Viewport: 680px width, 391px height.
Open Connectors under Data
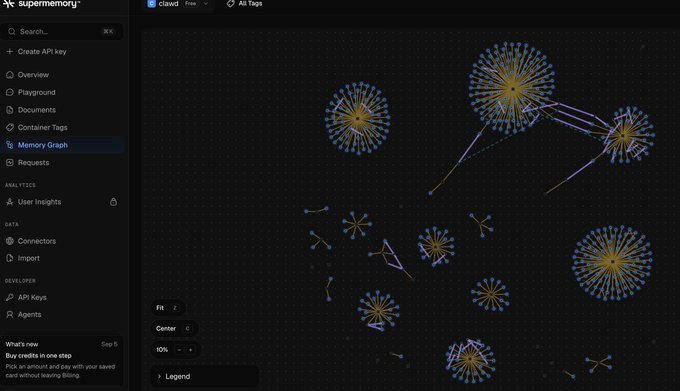(63, 241)
